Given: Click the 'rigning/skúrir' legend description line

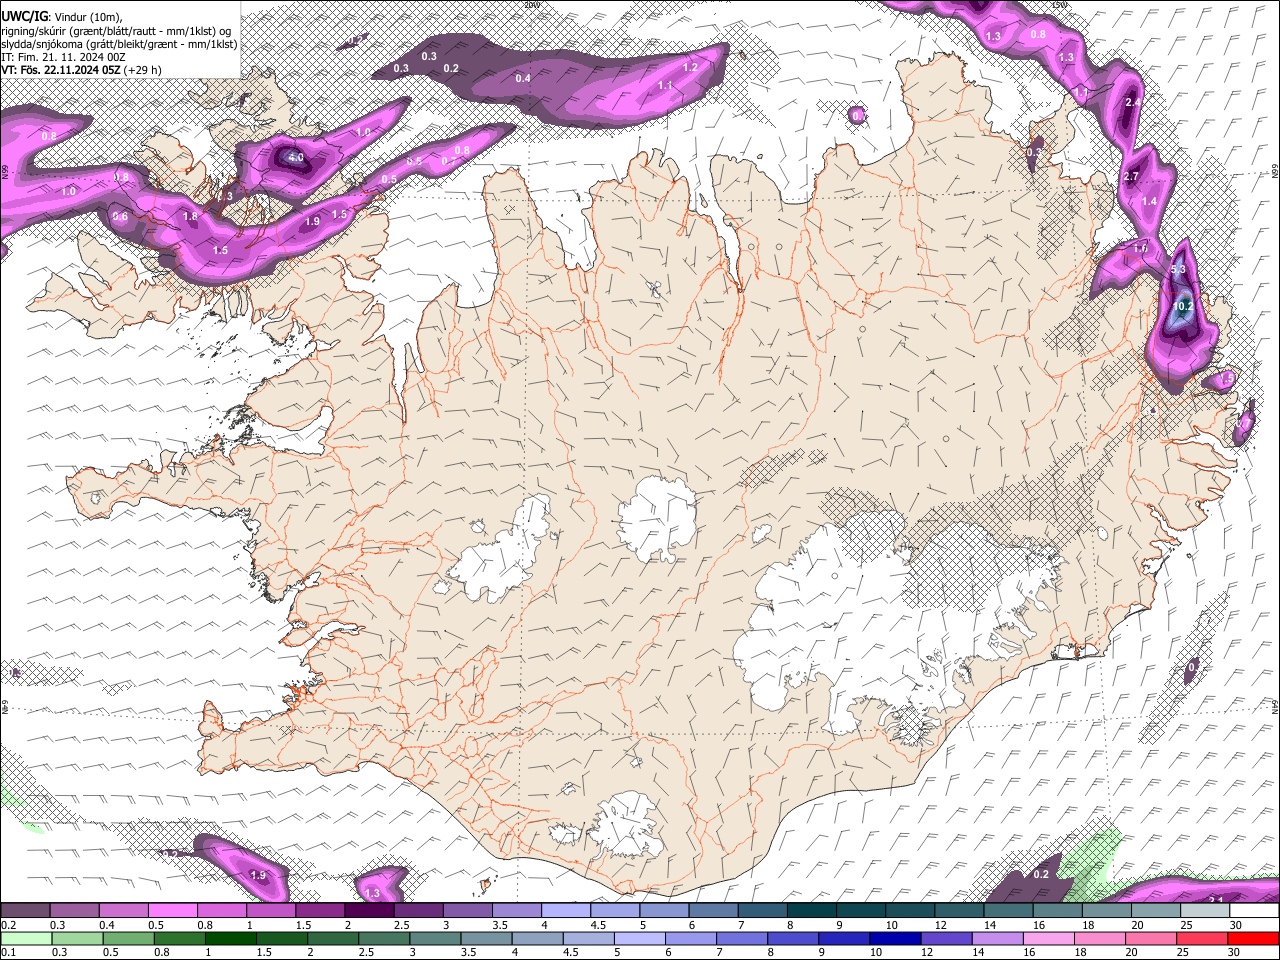Looking at the screenshot, I should (x=116, y=31).
